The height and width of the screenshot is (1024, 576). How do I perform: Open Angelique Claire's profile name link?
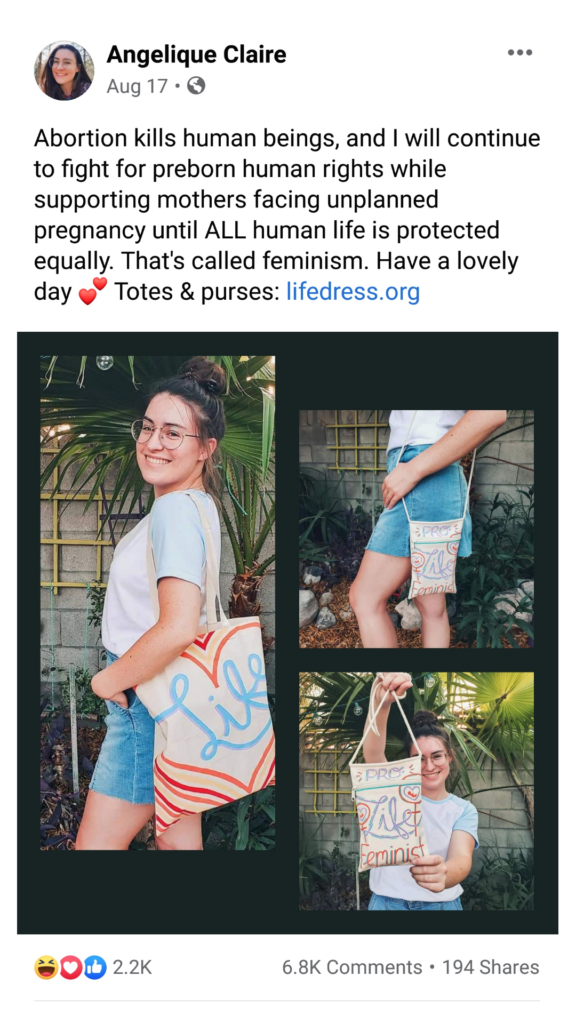[x=196, y=54]
